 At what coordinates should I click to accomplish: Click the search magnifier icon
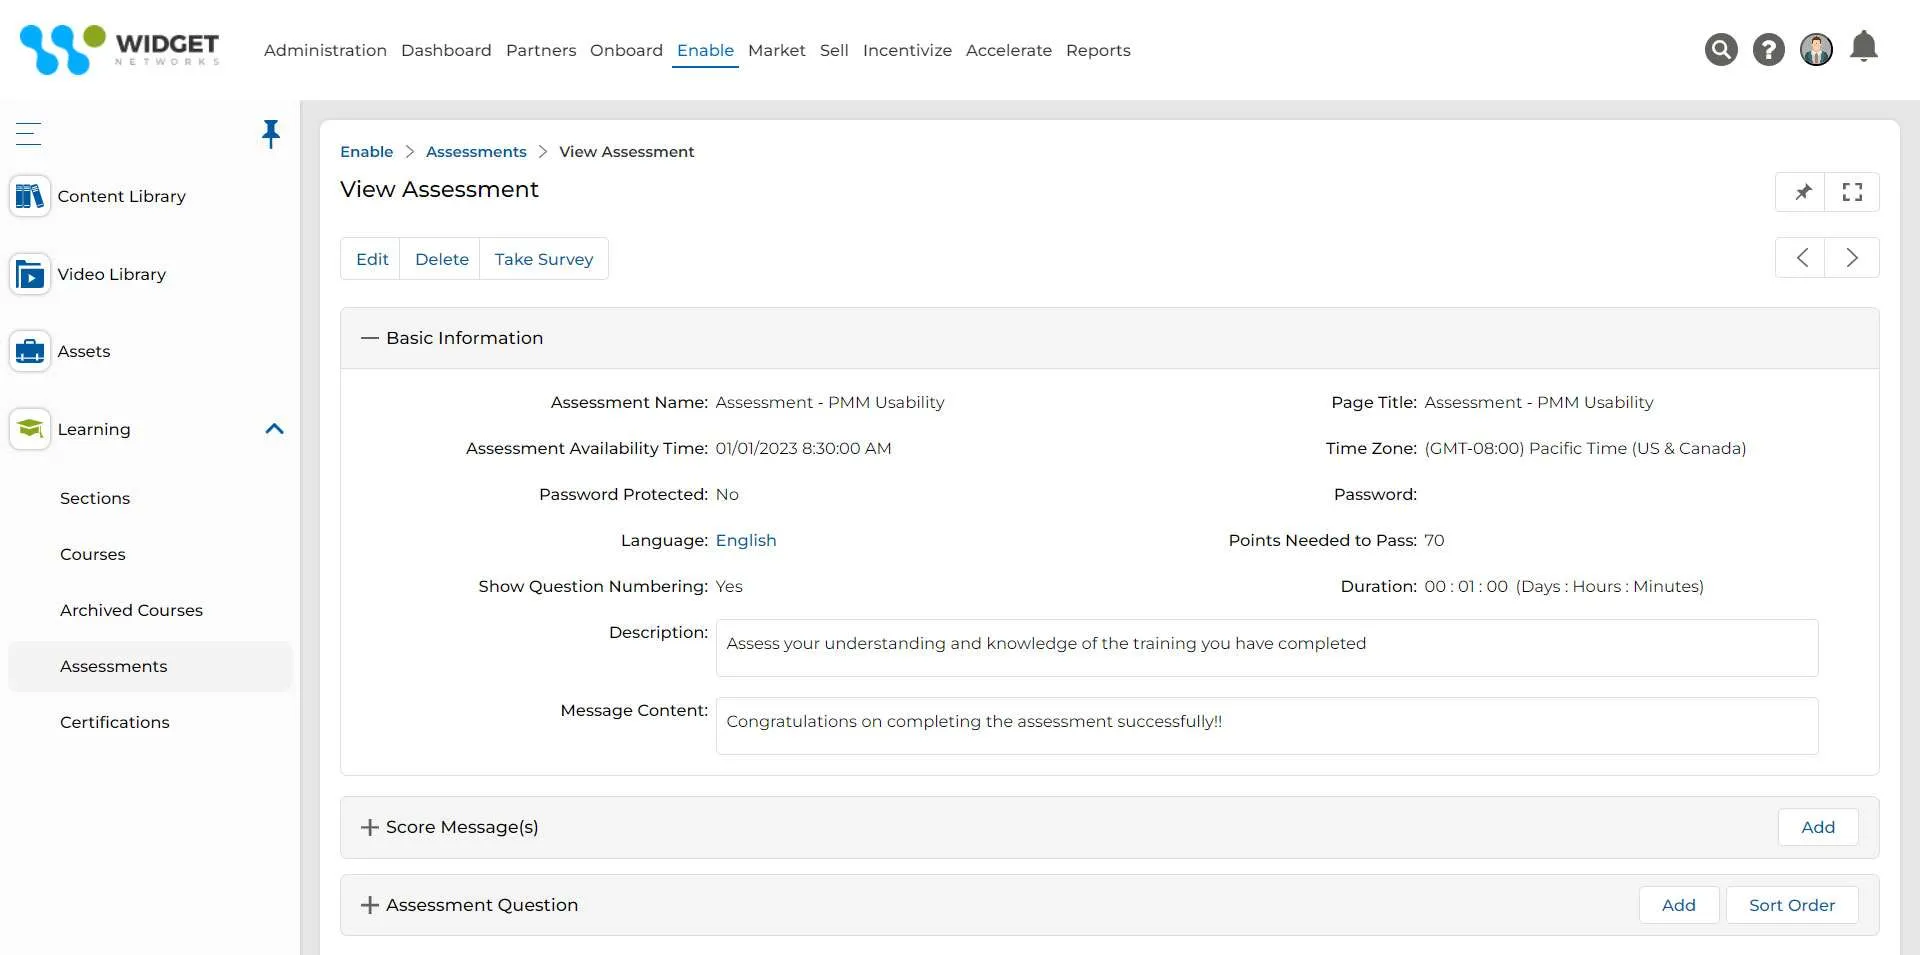point(1720,49)
